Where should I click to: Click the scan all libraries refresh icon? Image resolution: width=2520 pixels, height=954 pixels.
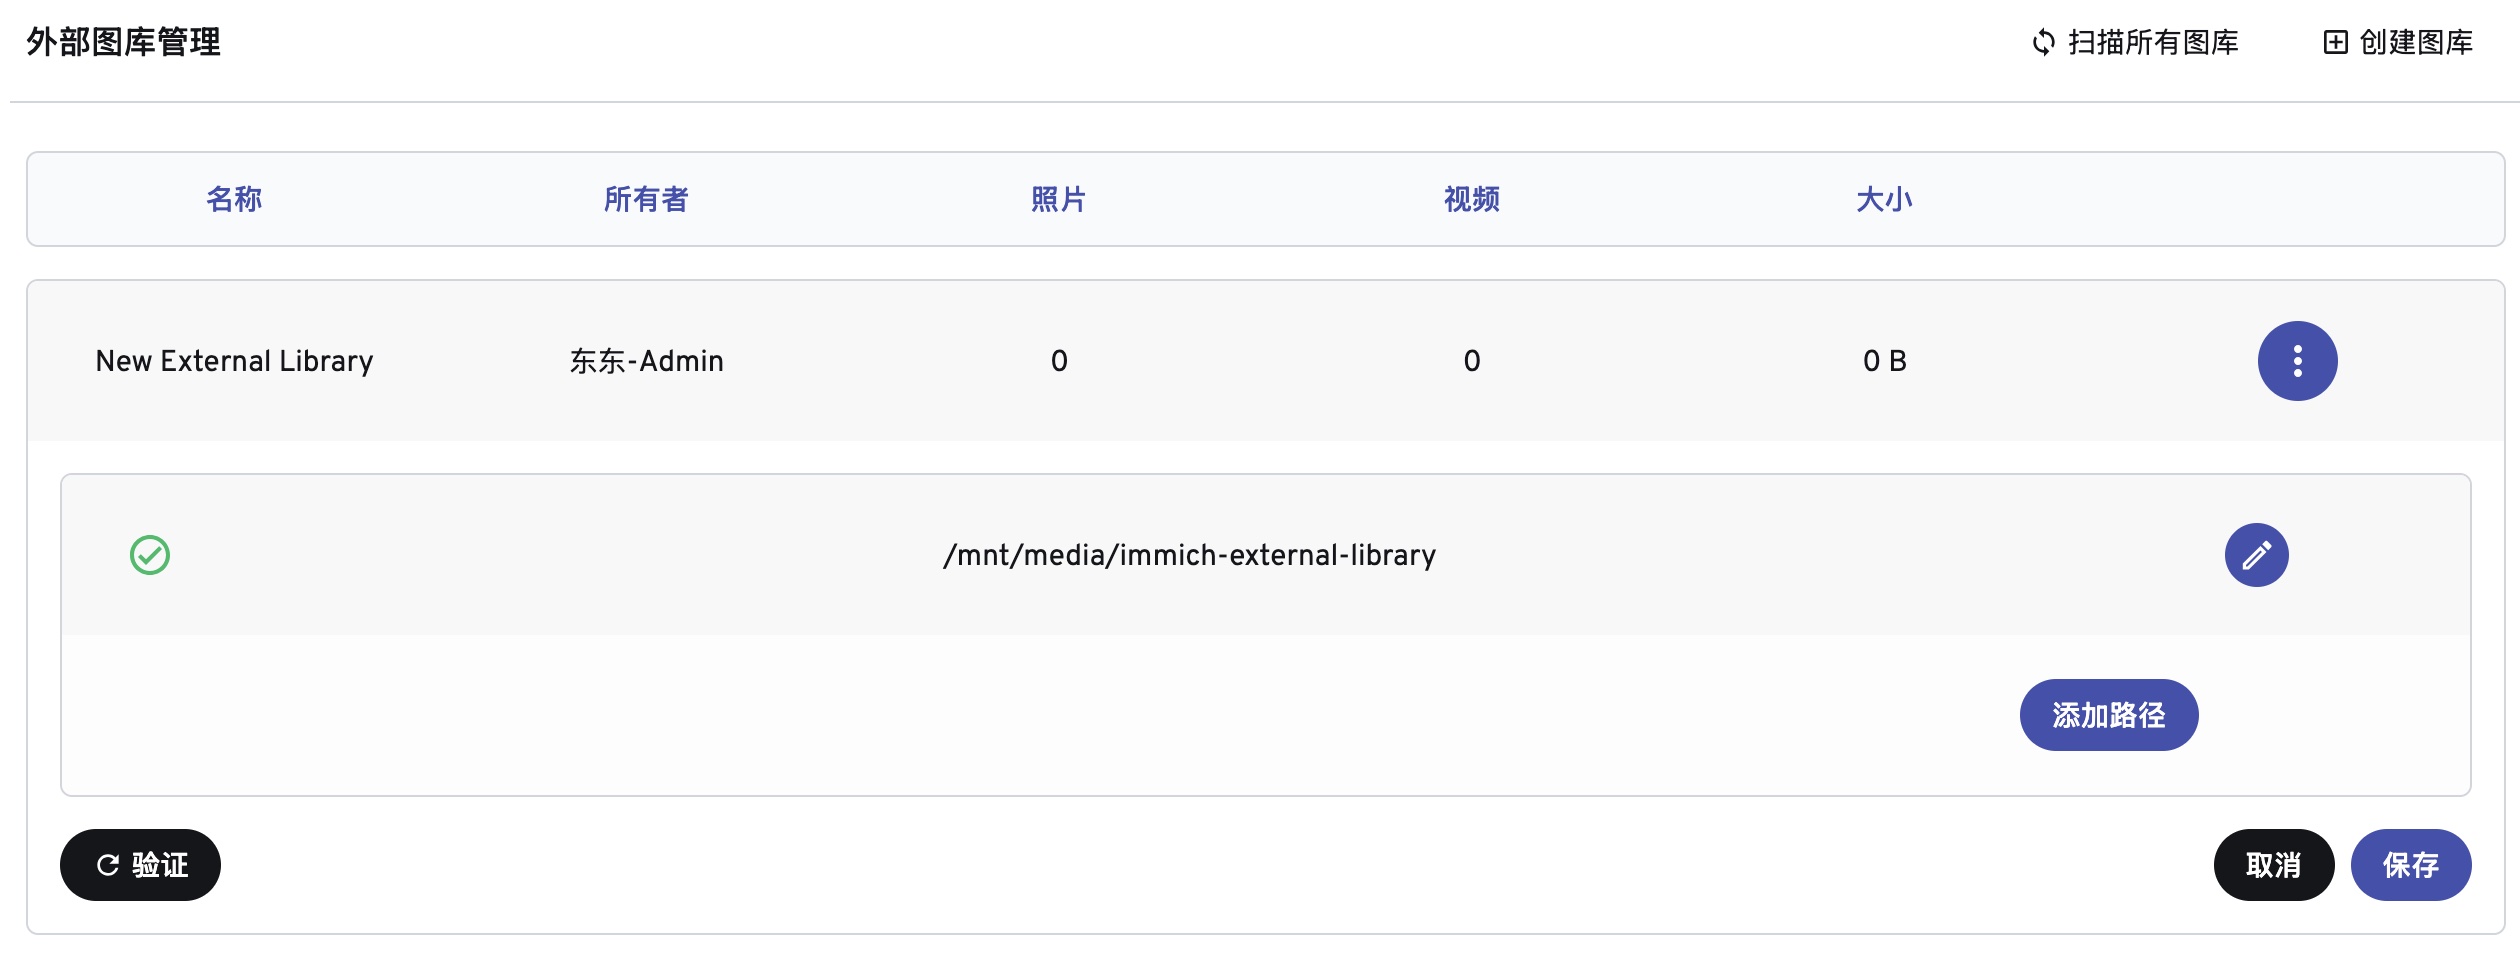pos(2043,42)
